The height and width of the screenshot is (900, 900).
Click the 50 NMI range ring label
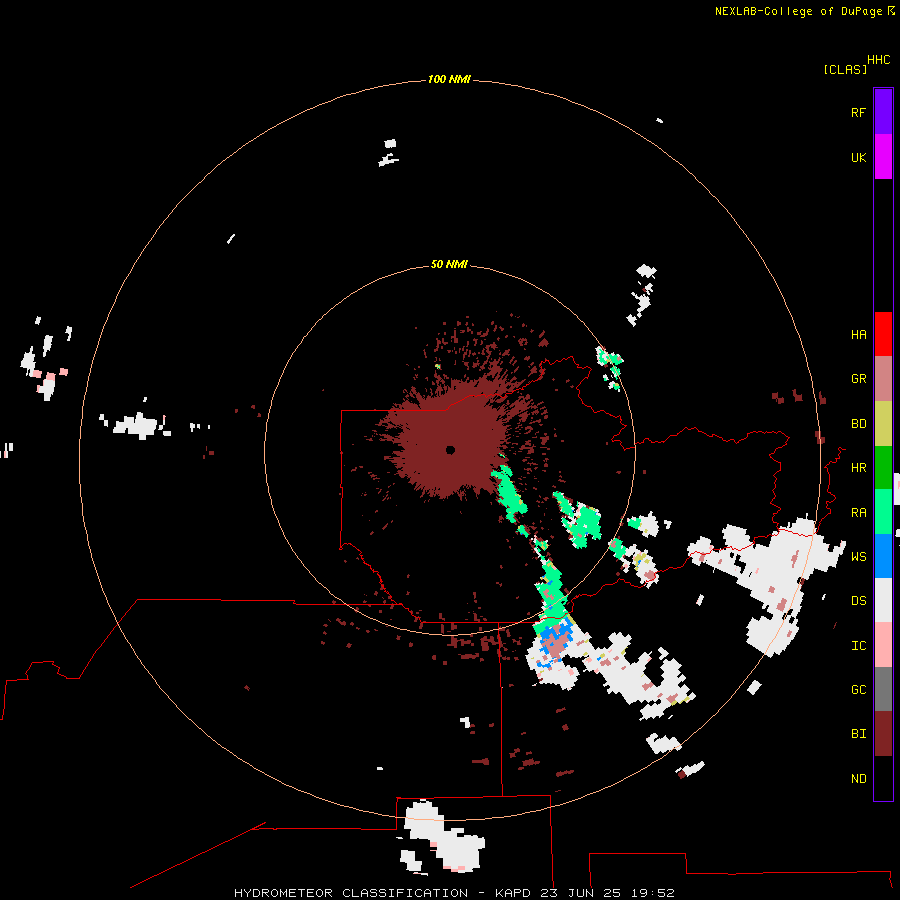click(449, 264)
